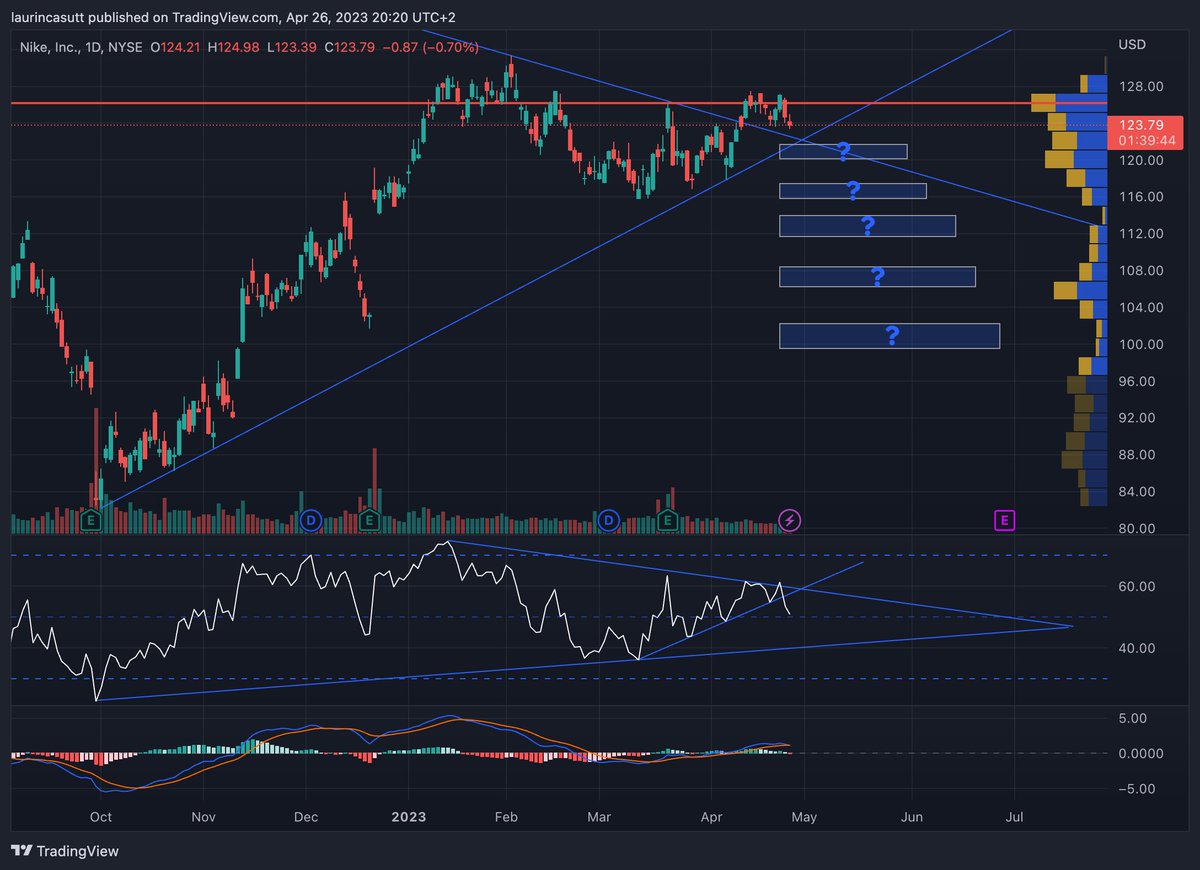The image size is (1200, 870).
Task: Click the late-September green earnings E marker
Action: [92, 519]
